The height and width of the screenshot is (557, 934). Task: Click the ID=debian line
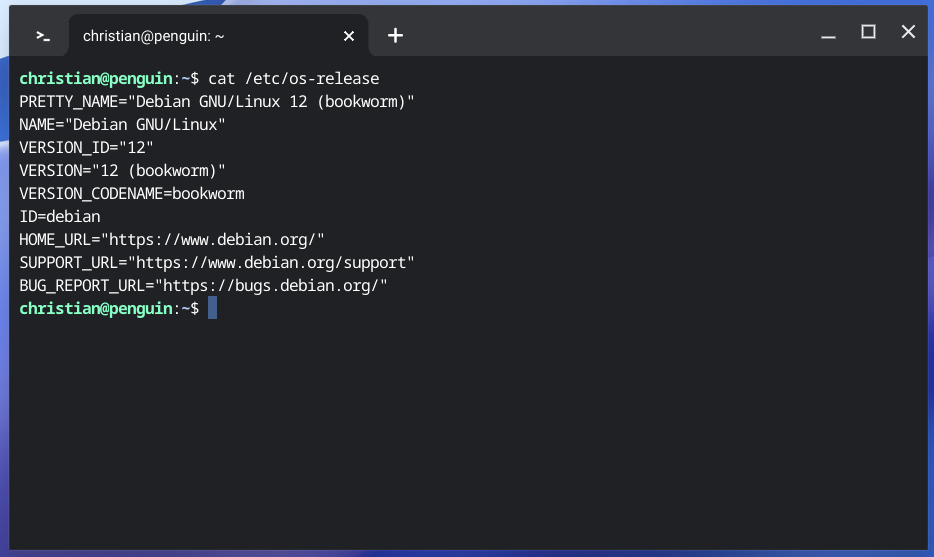coord(60,217)
